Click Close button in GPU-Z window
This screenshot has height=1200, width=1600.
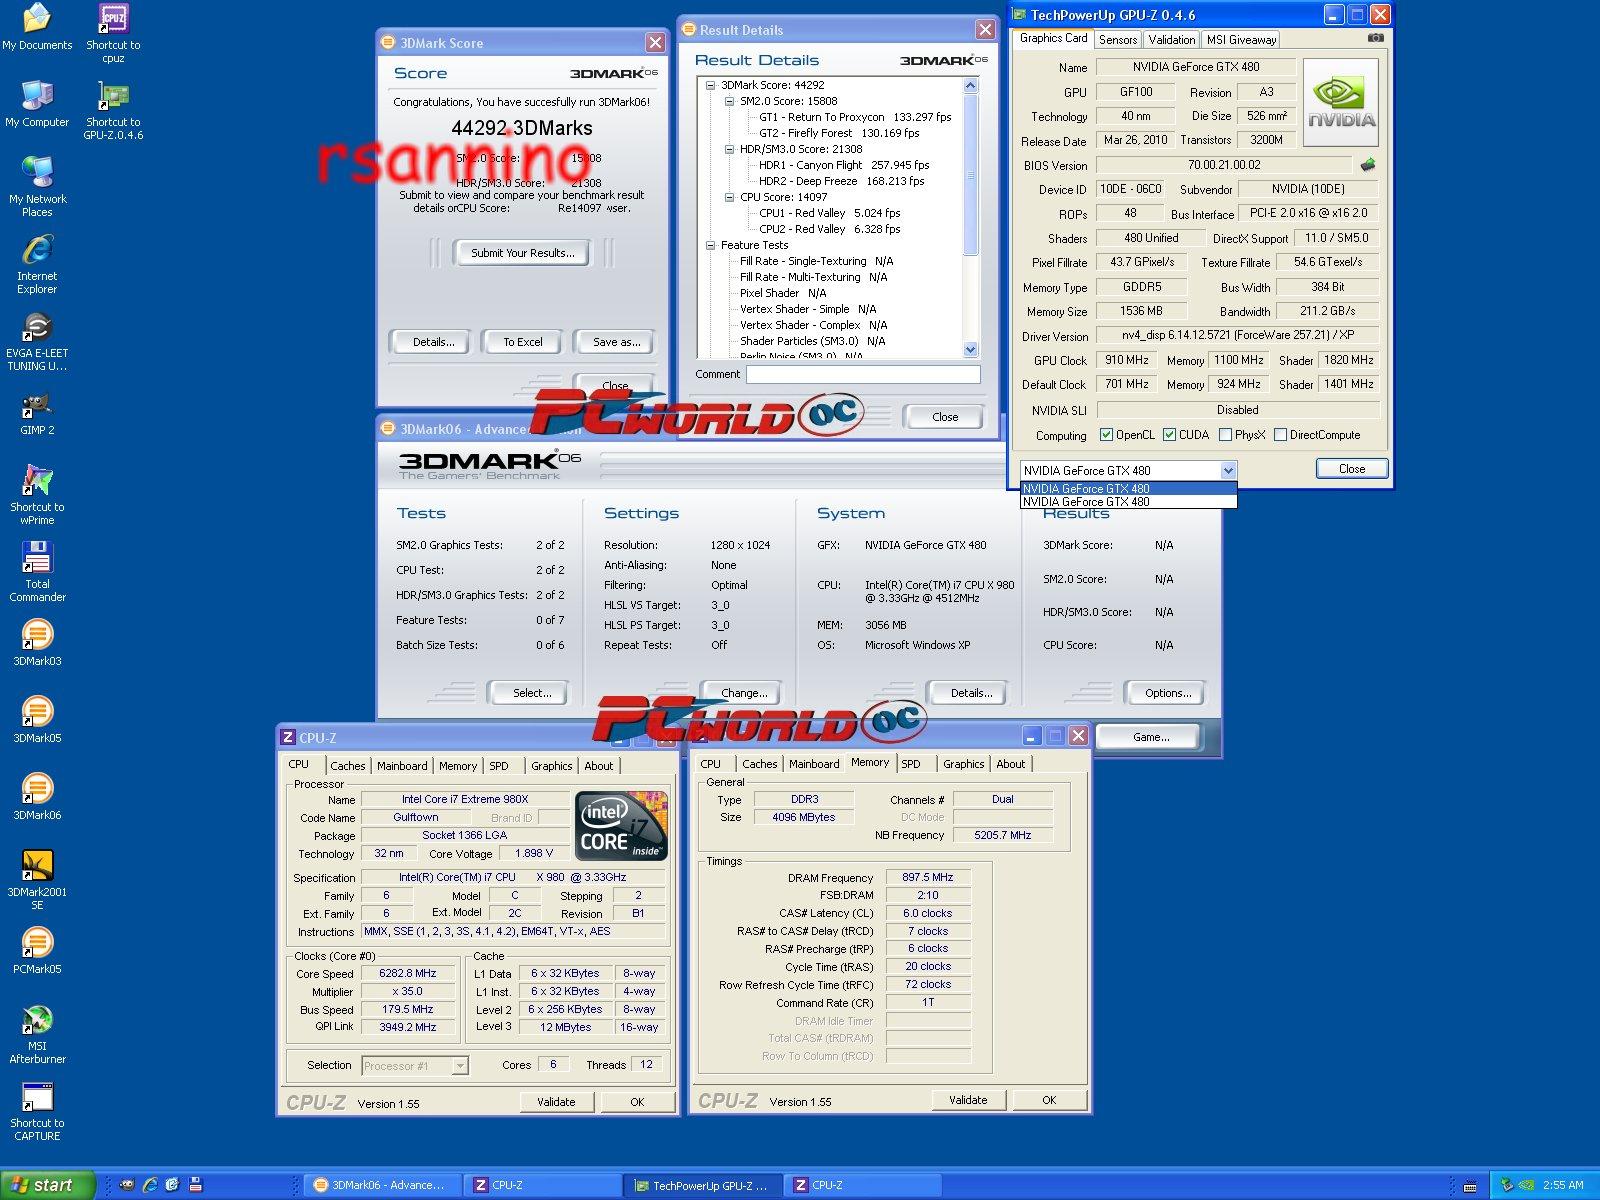[x=1351, y=469]
